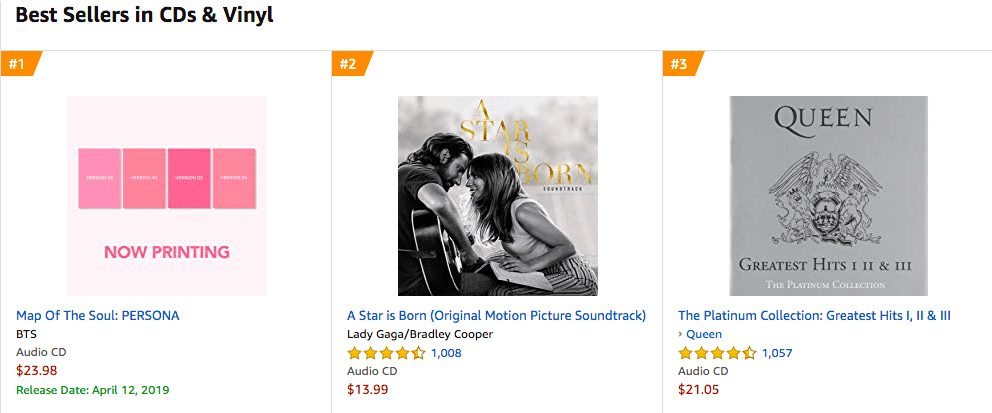Open the 1,057 customer reviews link
992x413 pixels.
(777, 353)
